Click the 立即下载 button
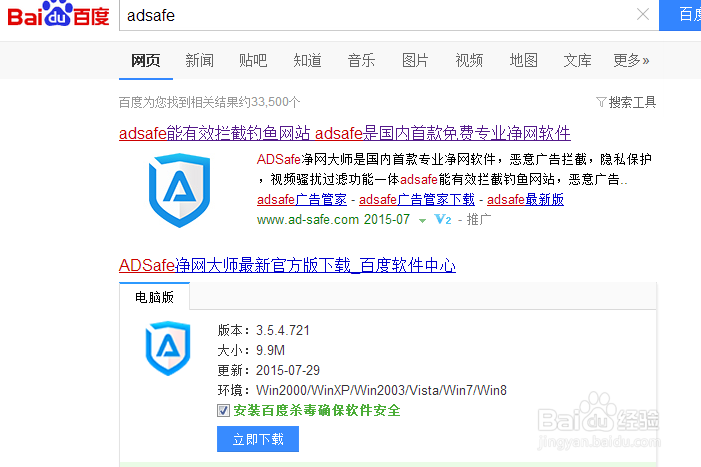701x467 pixels. click(258, 439)
